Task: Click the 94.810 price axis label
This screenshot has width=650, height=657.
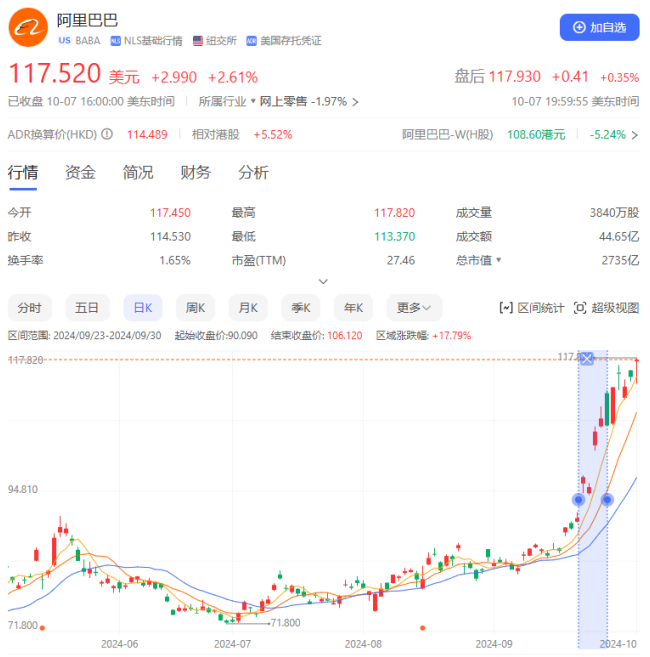Action: coord(23,489)
